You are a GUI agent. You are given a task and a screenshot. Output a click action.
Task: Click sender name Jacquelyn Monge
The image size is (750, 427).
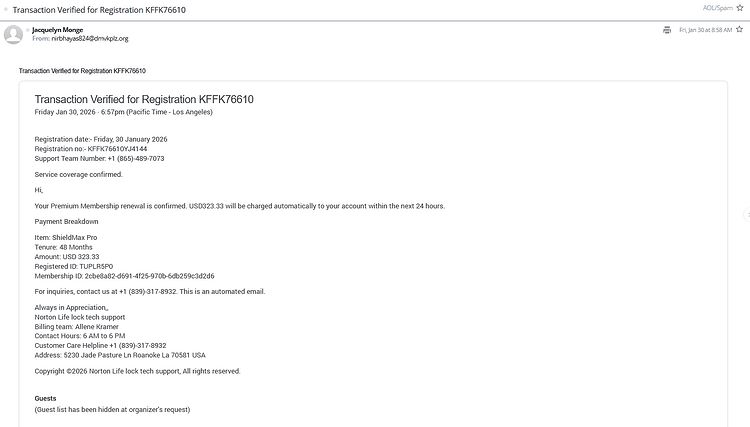58,30
